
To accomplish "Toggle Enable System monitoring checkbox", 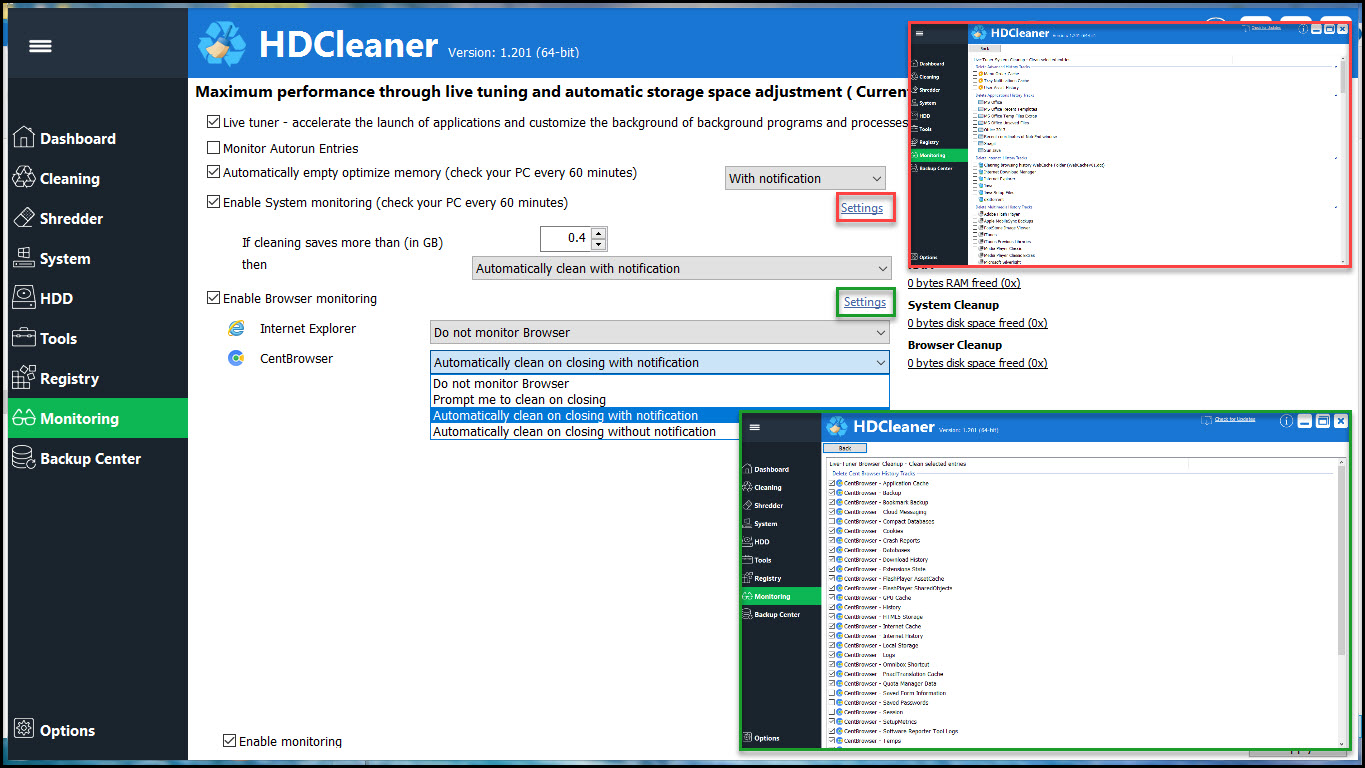I will (x=213, y=202).
